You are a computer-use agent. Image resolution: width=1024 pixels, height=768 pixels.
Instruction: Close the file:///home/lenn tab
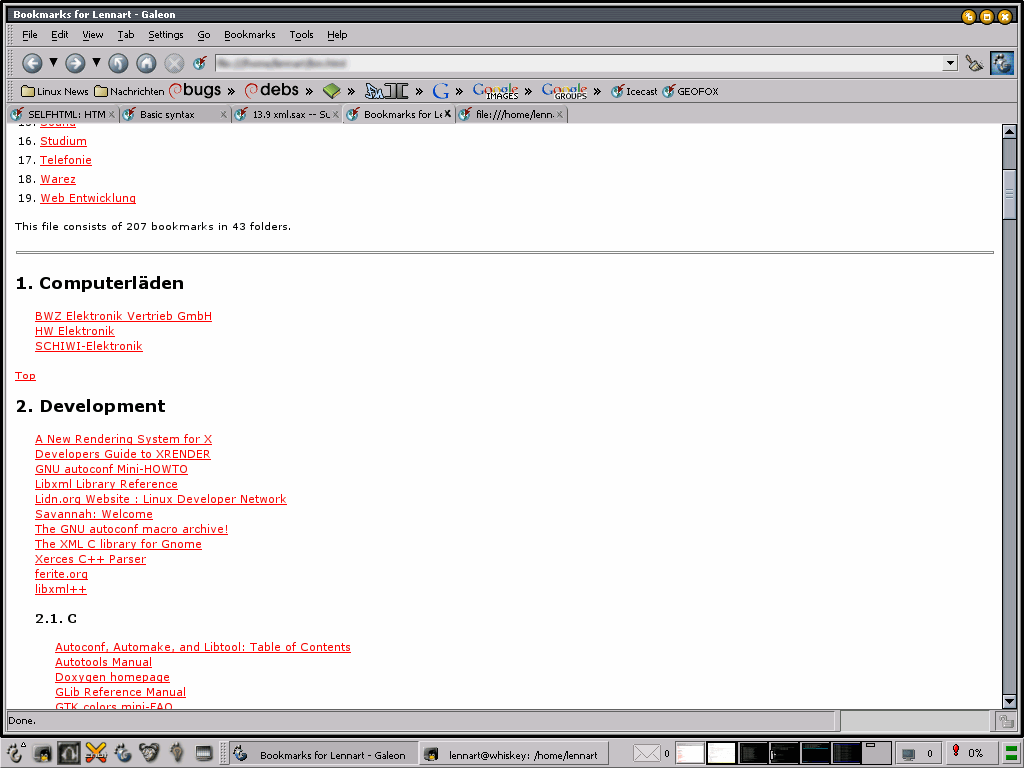[560, 114]
